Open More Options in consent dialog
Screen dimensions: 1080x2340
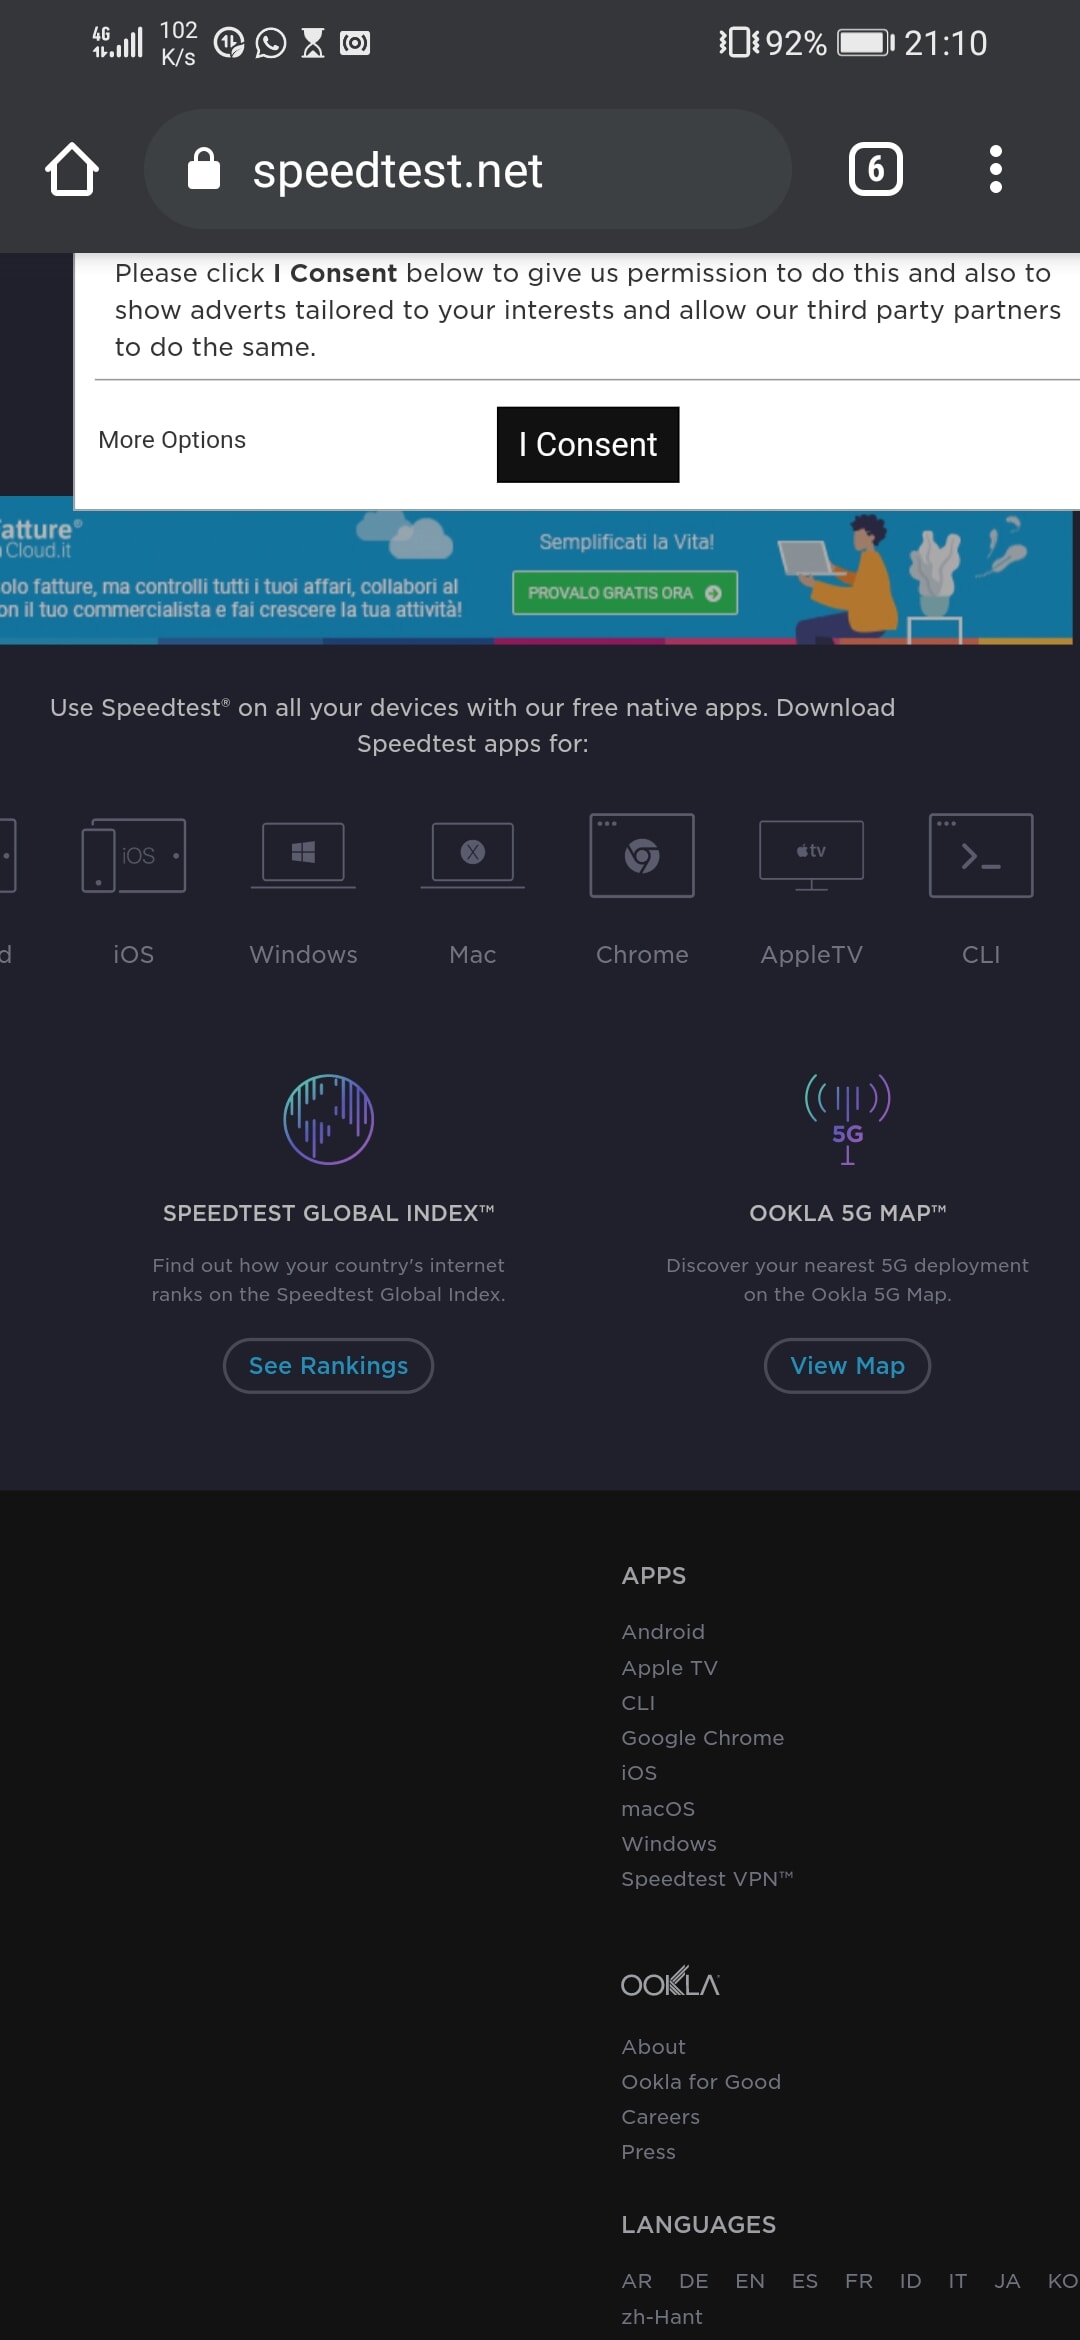click(172, 440)
